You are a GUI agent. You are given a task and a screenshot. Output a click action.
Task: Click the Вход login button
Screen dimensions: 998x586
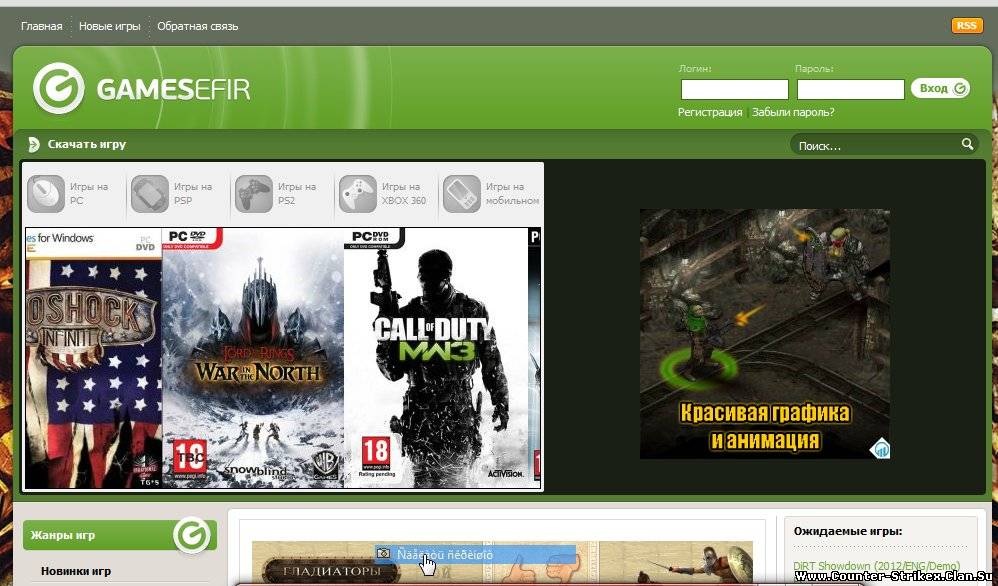point(940,88)
